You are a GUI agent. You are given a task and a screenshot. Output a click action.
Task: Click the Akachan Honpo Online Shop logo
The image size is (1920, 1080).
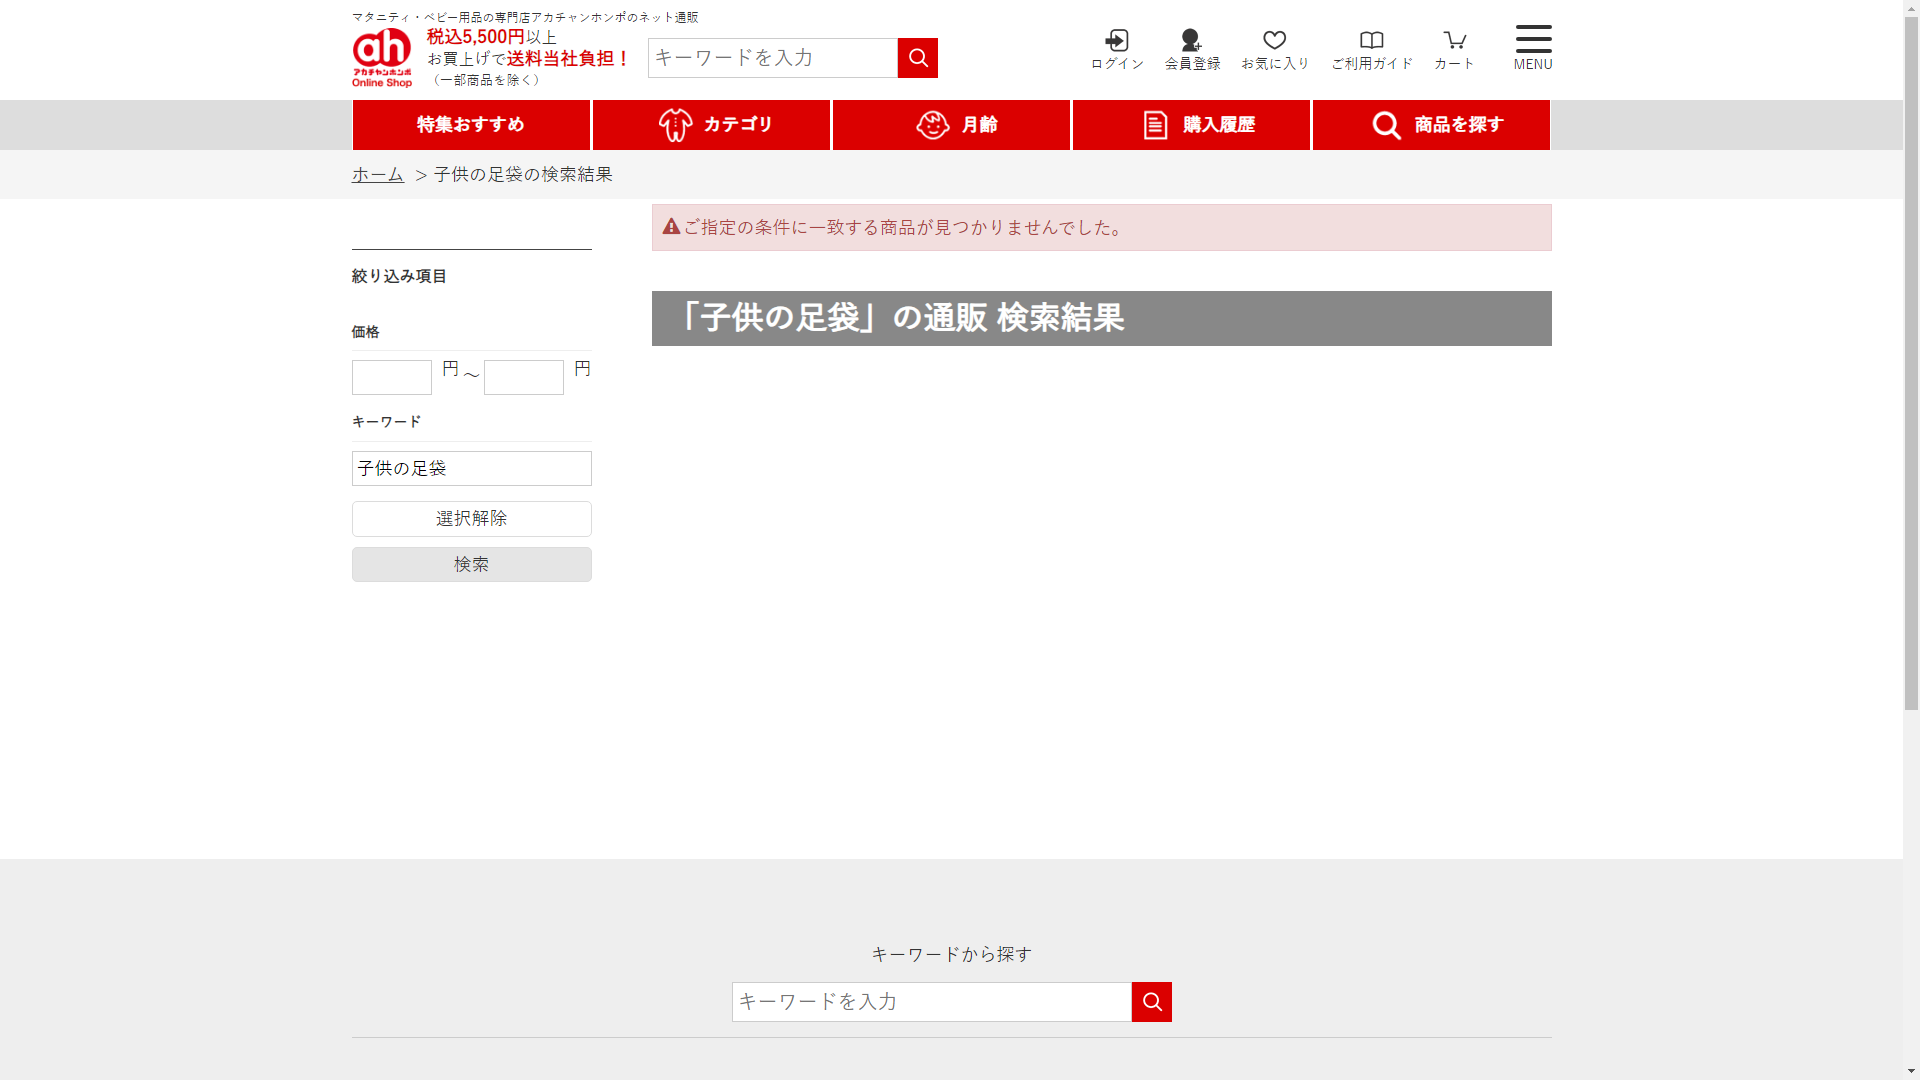(x=382, y=57)
